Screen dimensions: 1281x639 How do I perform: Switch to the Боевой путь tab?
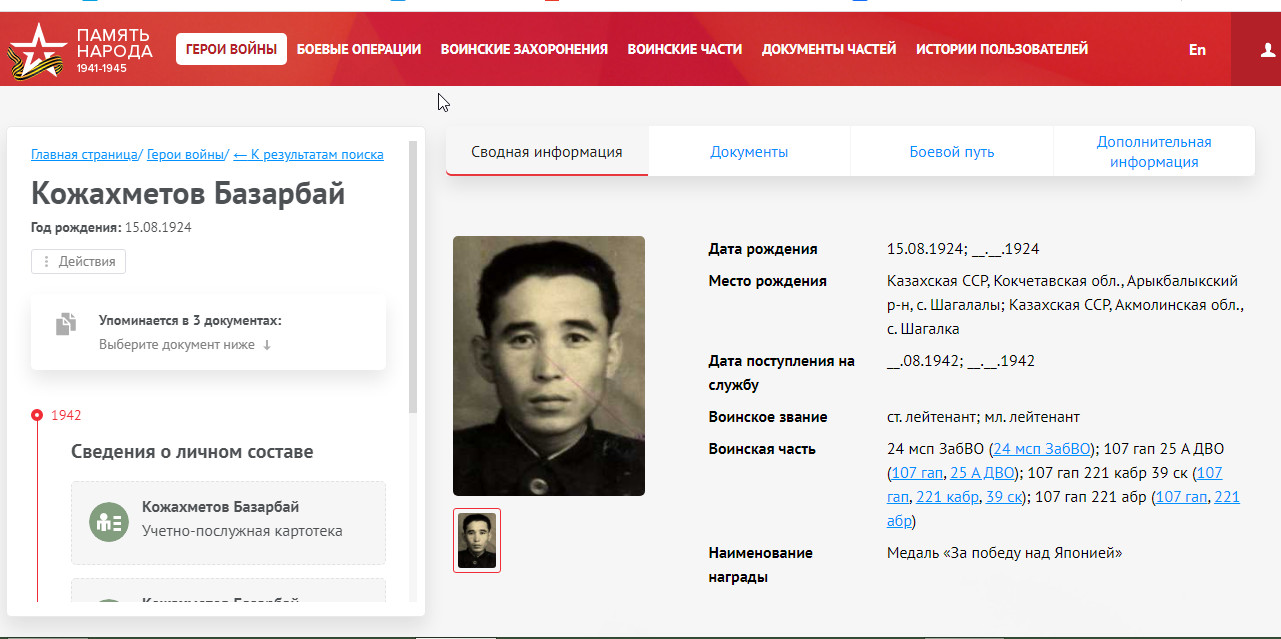coord(952,152)
